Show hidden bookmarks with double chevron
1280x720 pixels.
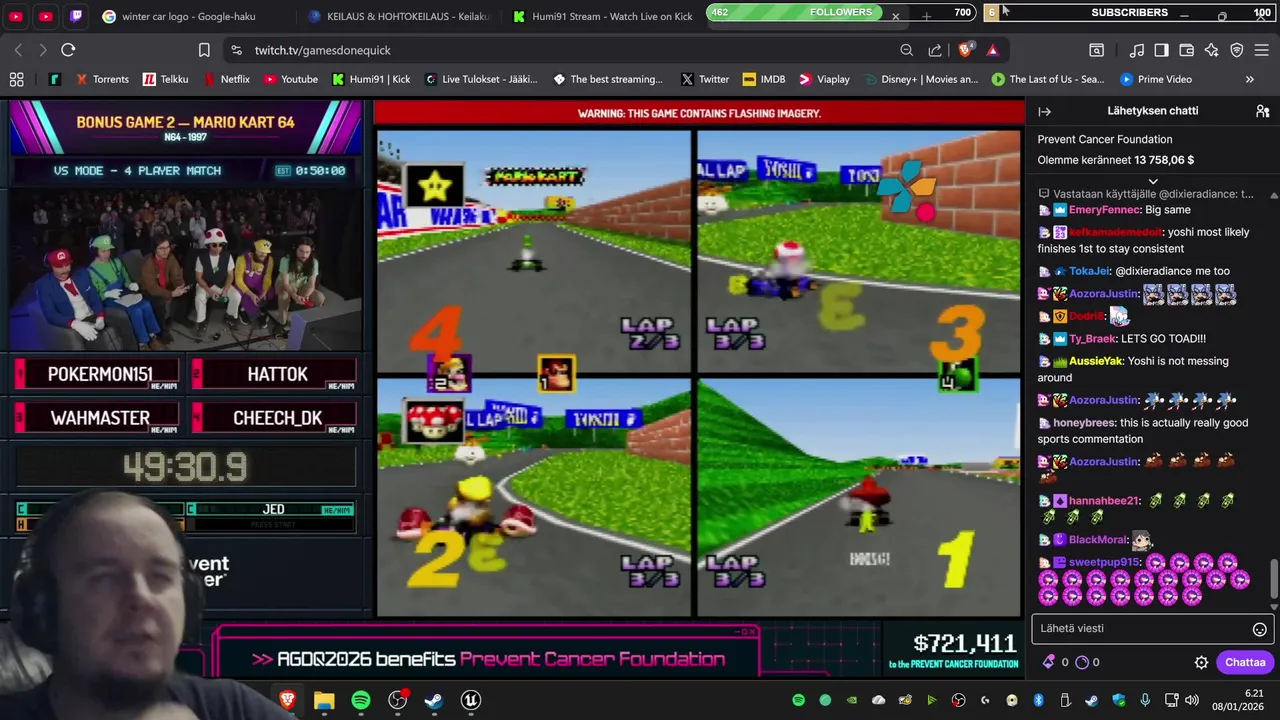tap(1249, 79)
